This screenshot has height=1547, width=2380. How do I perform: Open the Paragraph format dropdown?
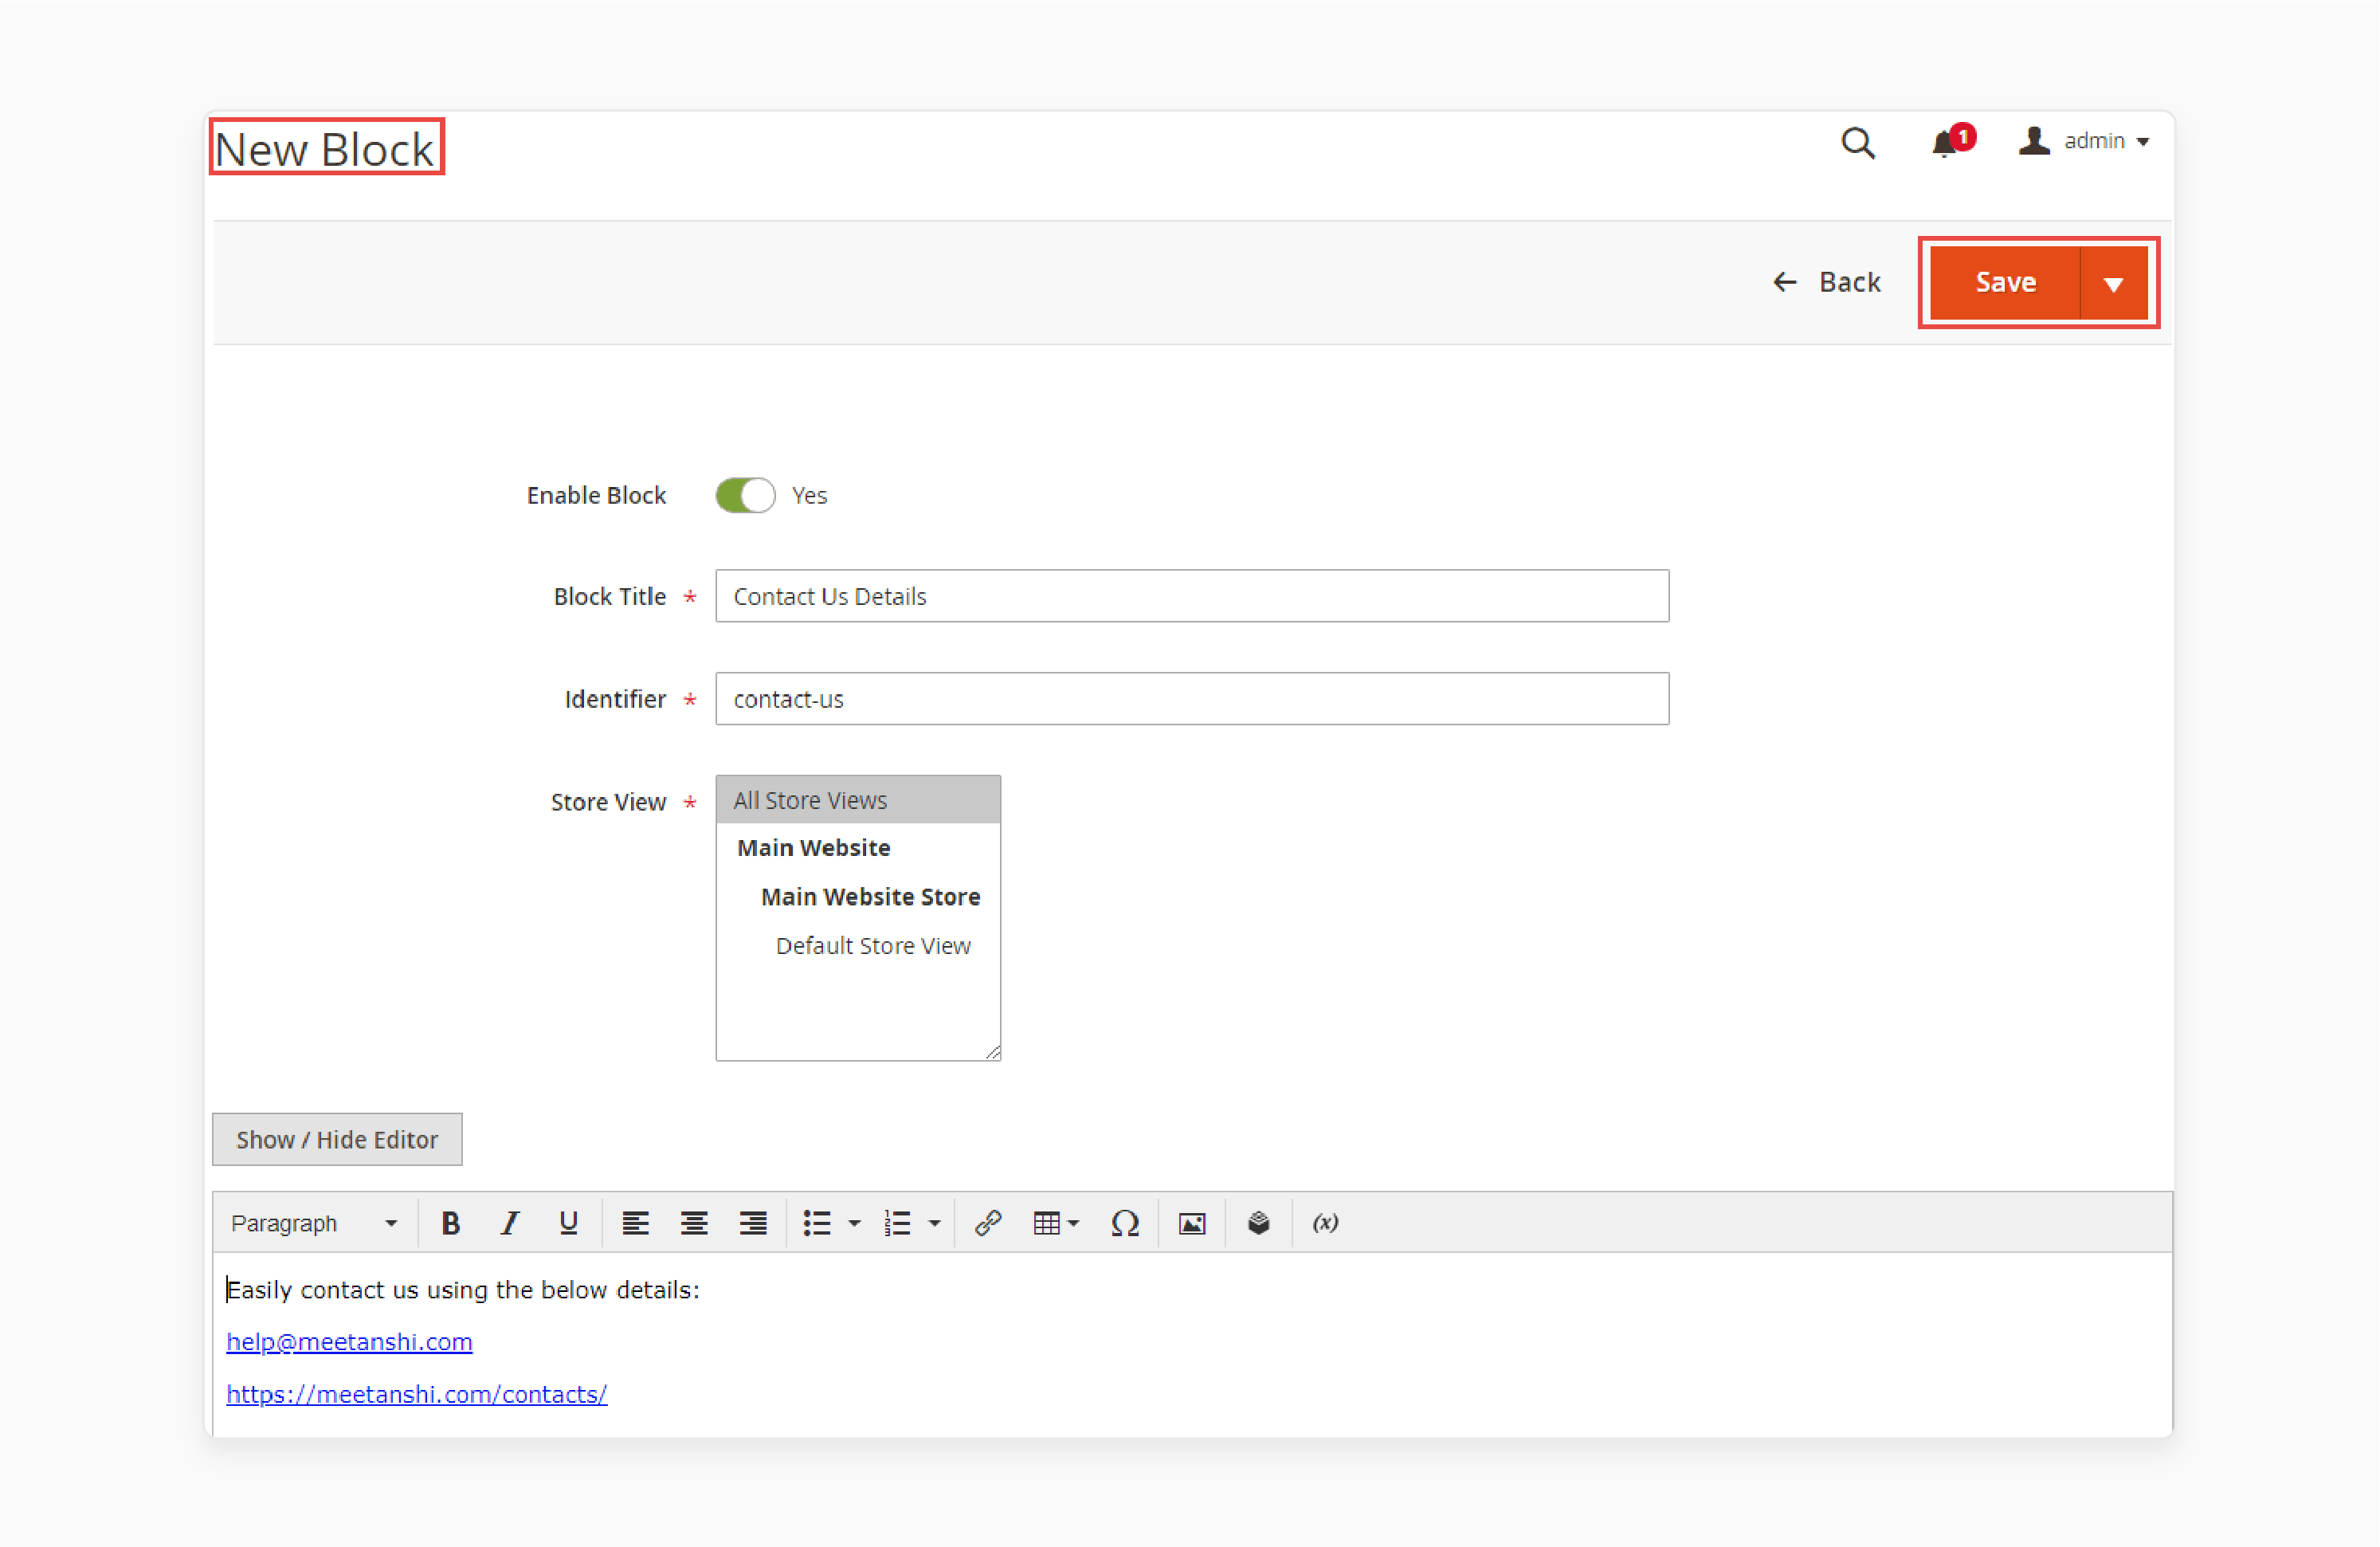pos(314,1223)
